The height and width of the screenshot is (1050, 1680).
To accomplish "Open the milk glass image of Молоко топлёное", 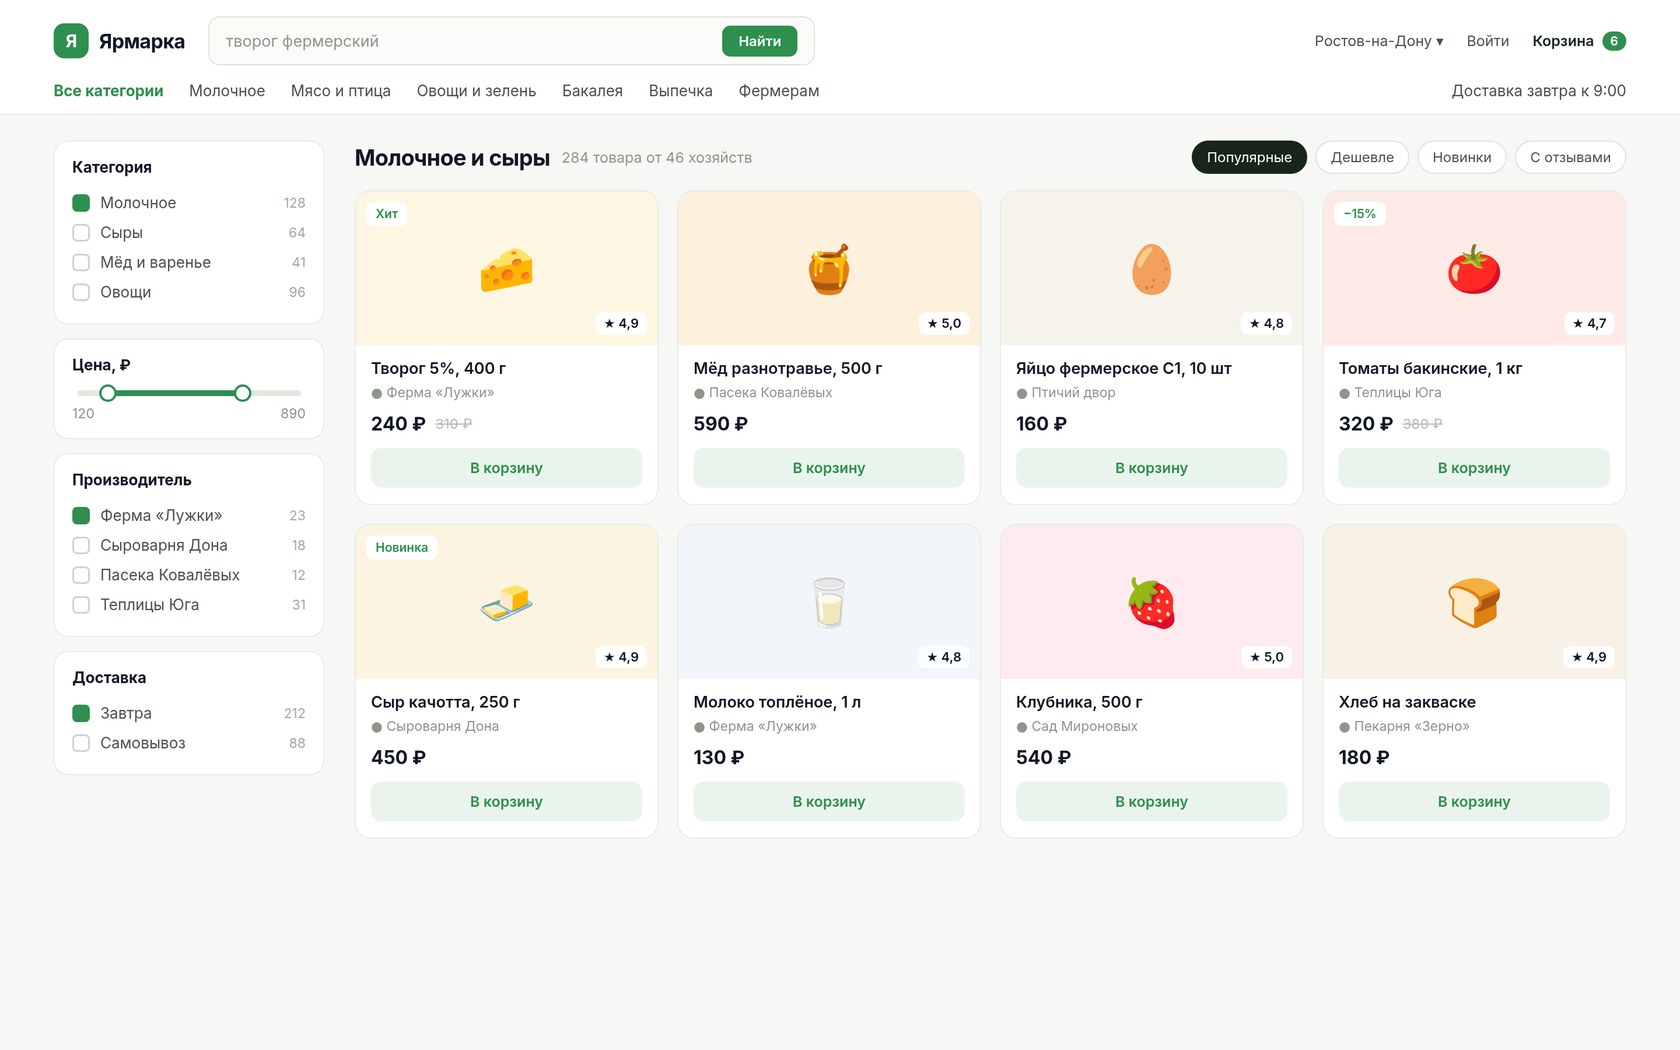I will point(829,603).
